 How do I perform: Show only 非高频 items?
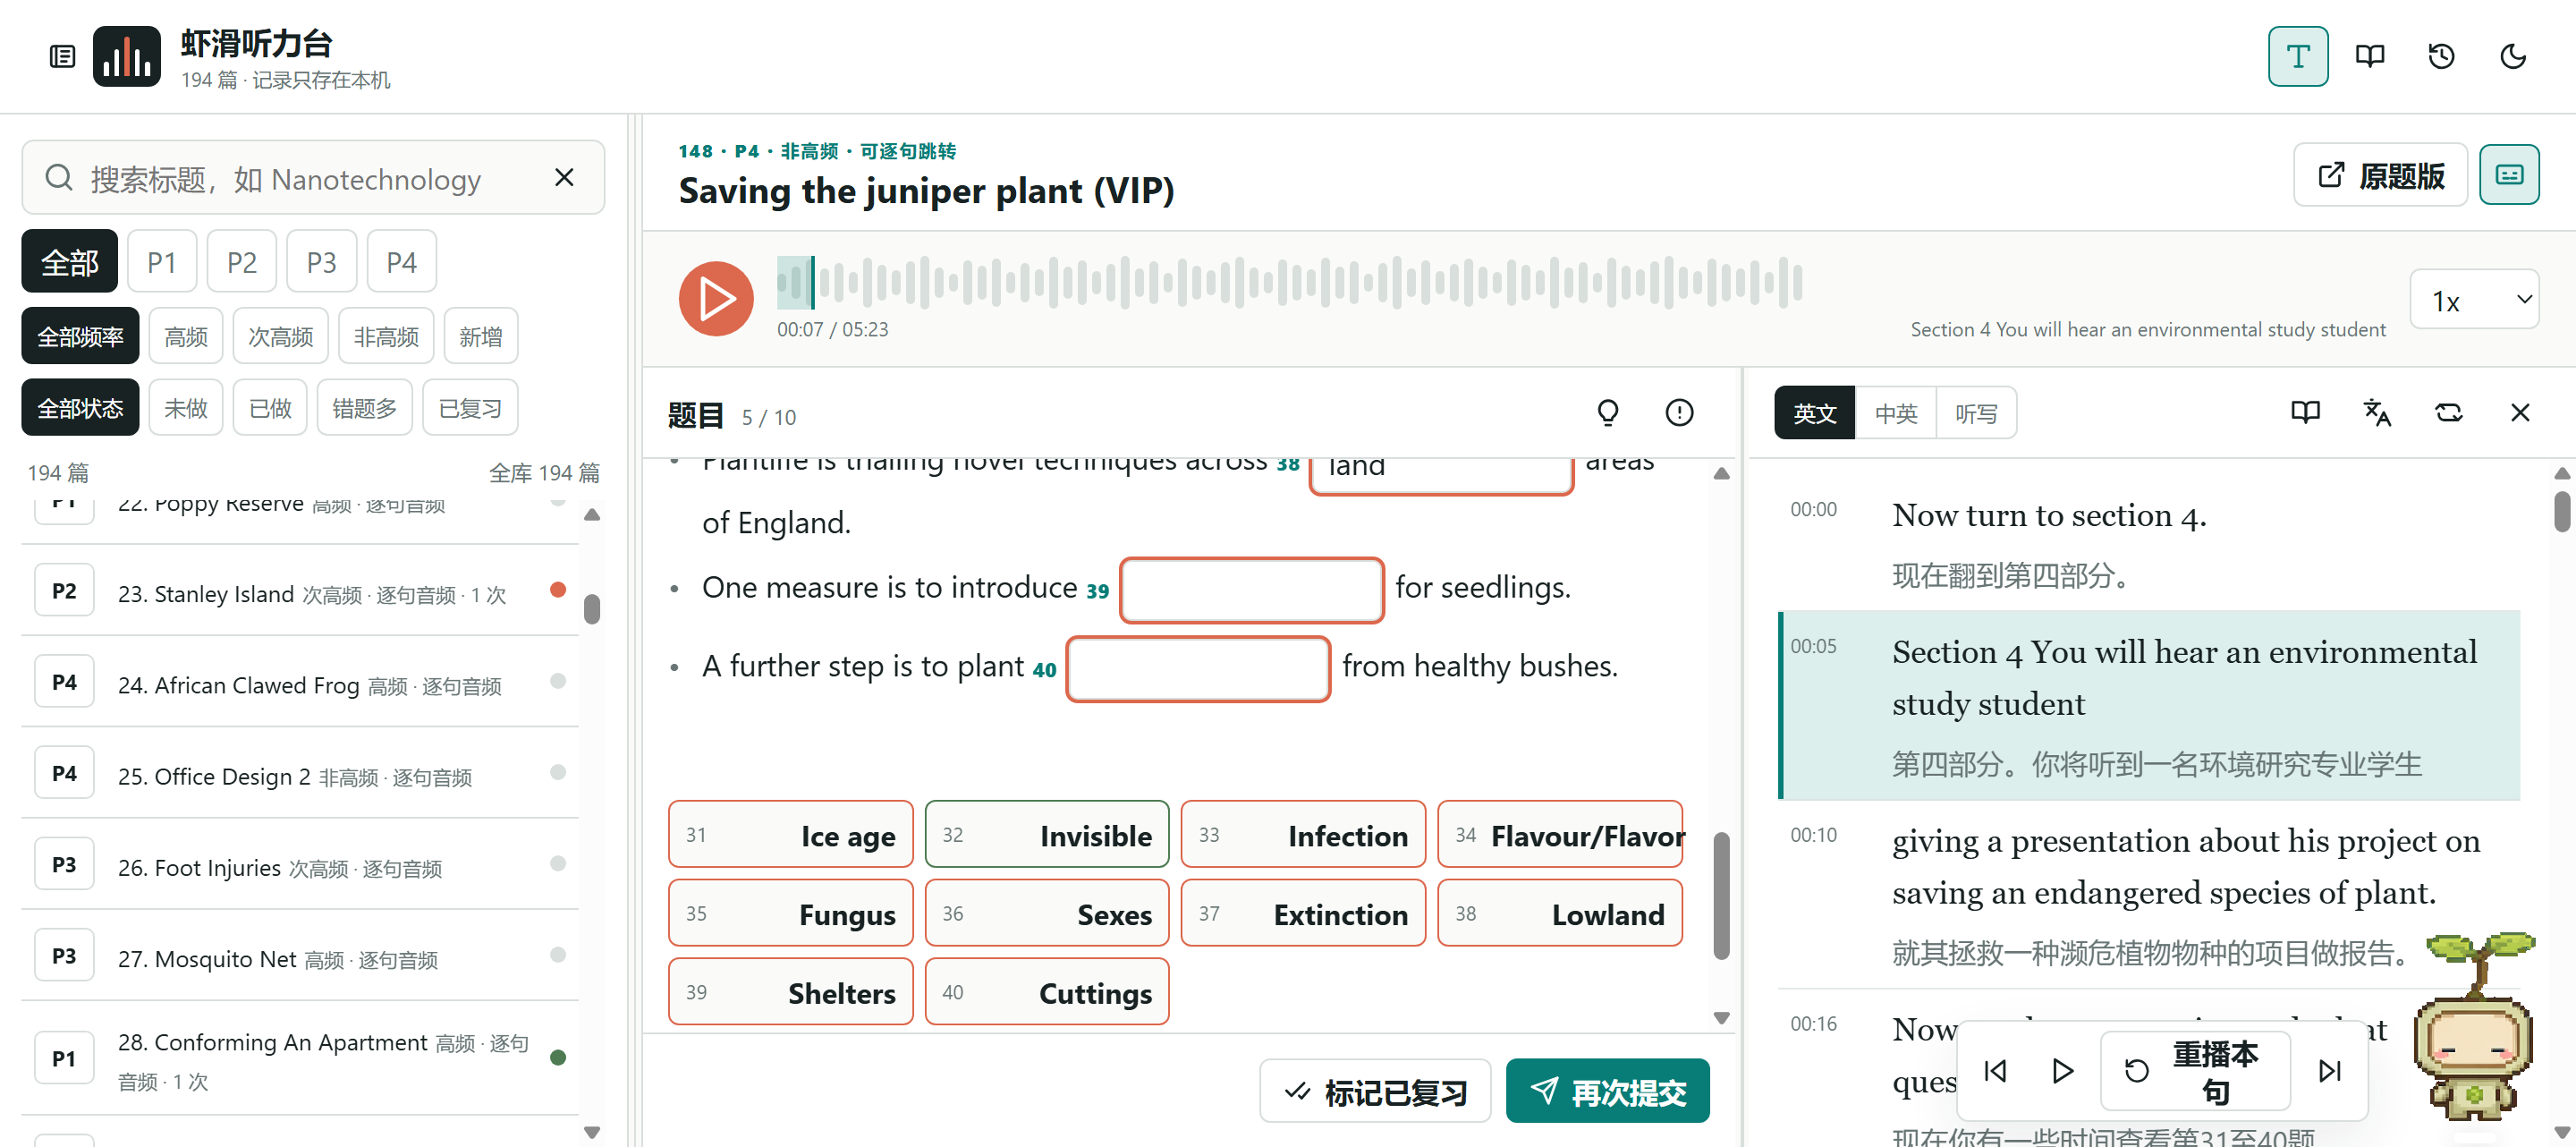pos(386,336)
